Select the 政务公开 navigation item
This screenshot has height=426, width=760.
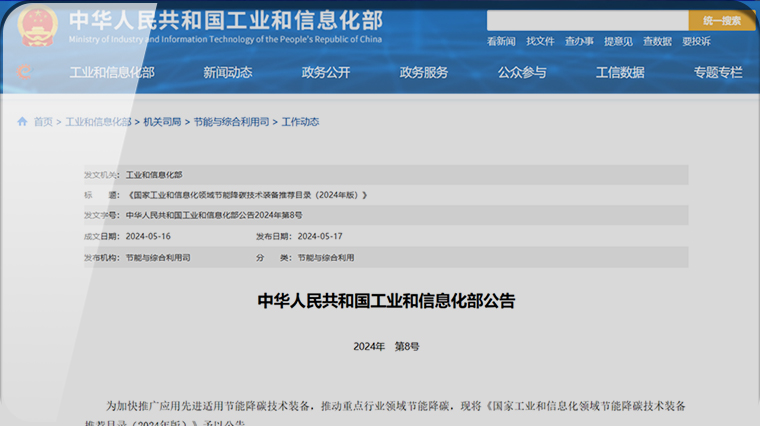[326, 73]
